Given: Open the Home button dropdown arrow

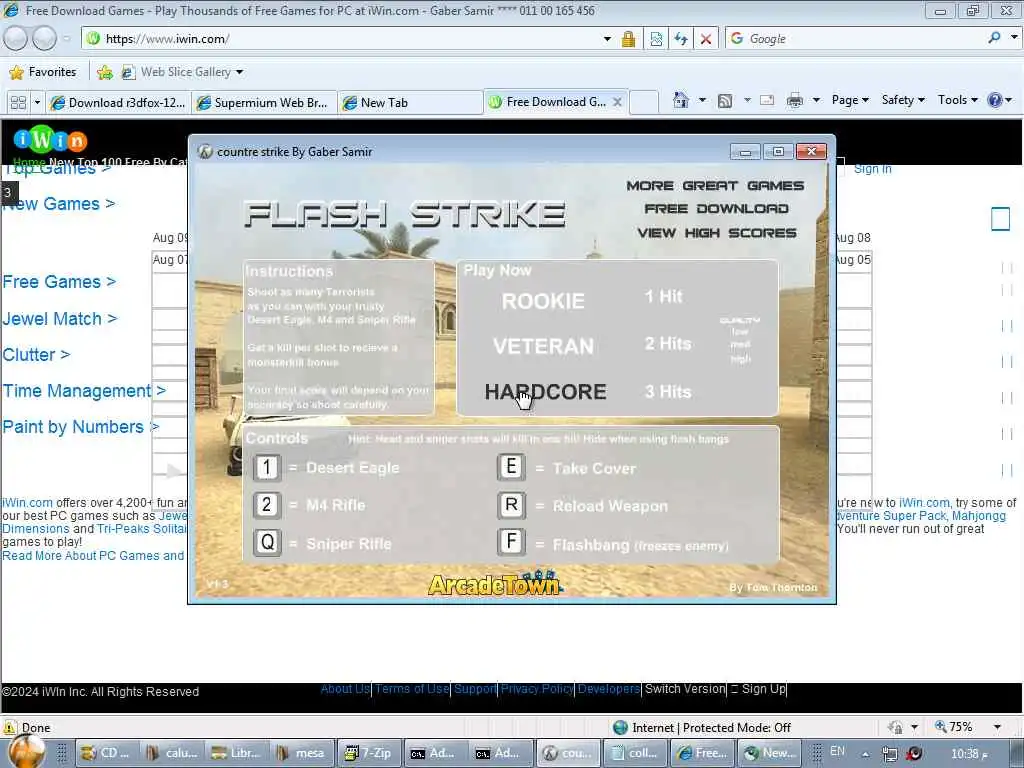Looking at the screenshot, I should [702, 101].
